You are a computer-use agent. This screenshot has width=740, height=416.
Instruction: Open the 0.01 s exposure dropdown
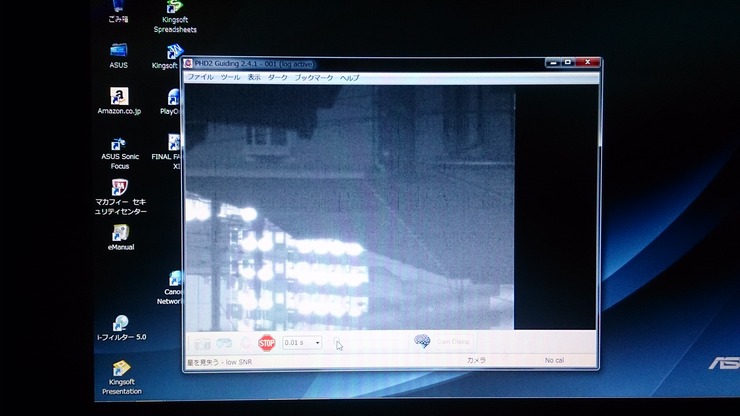click(302, 343)
